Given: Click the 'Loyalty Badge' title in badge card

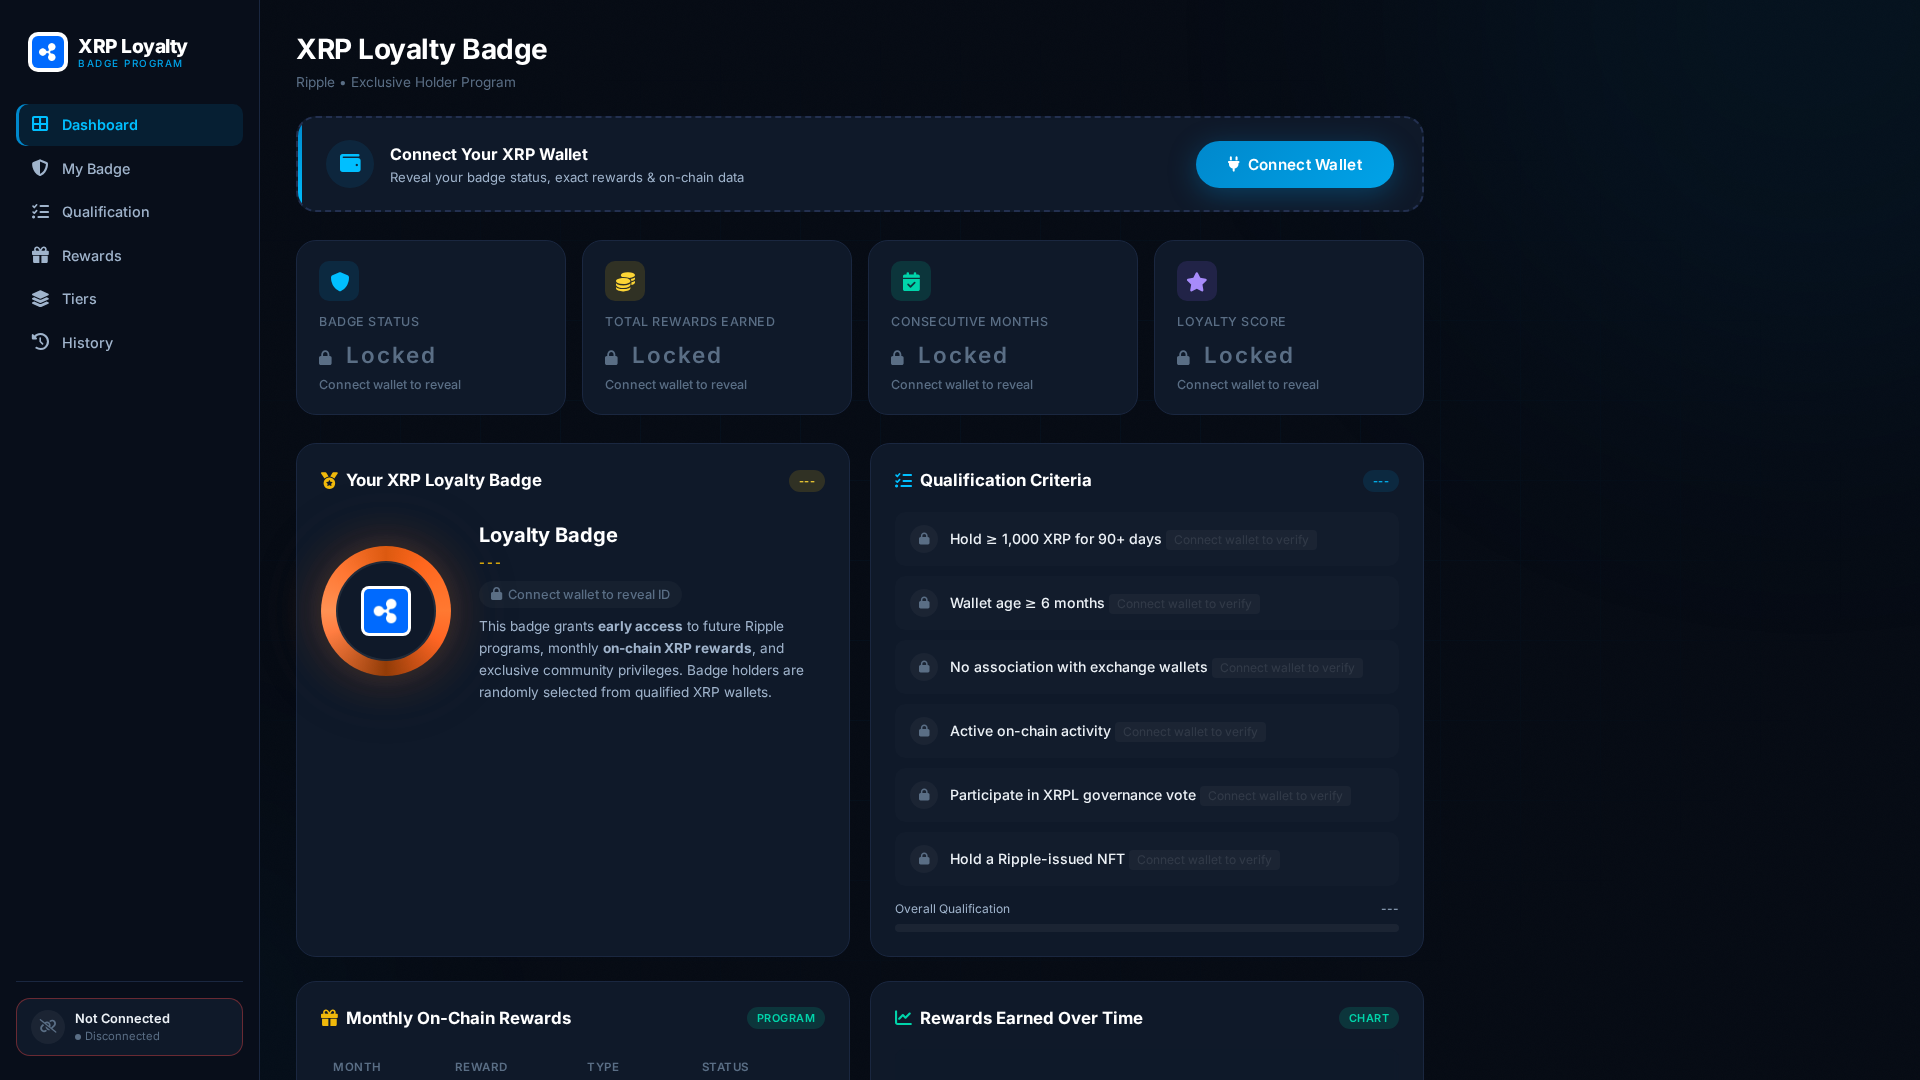Looking at the screenshot, I should 548,535.
